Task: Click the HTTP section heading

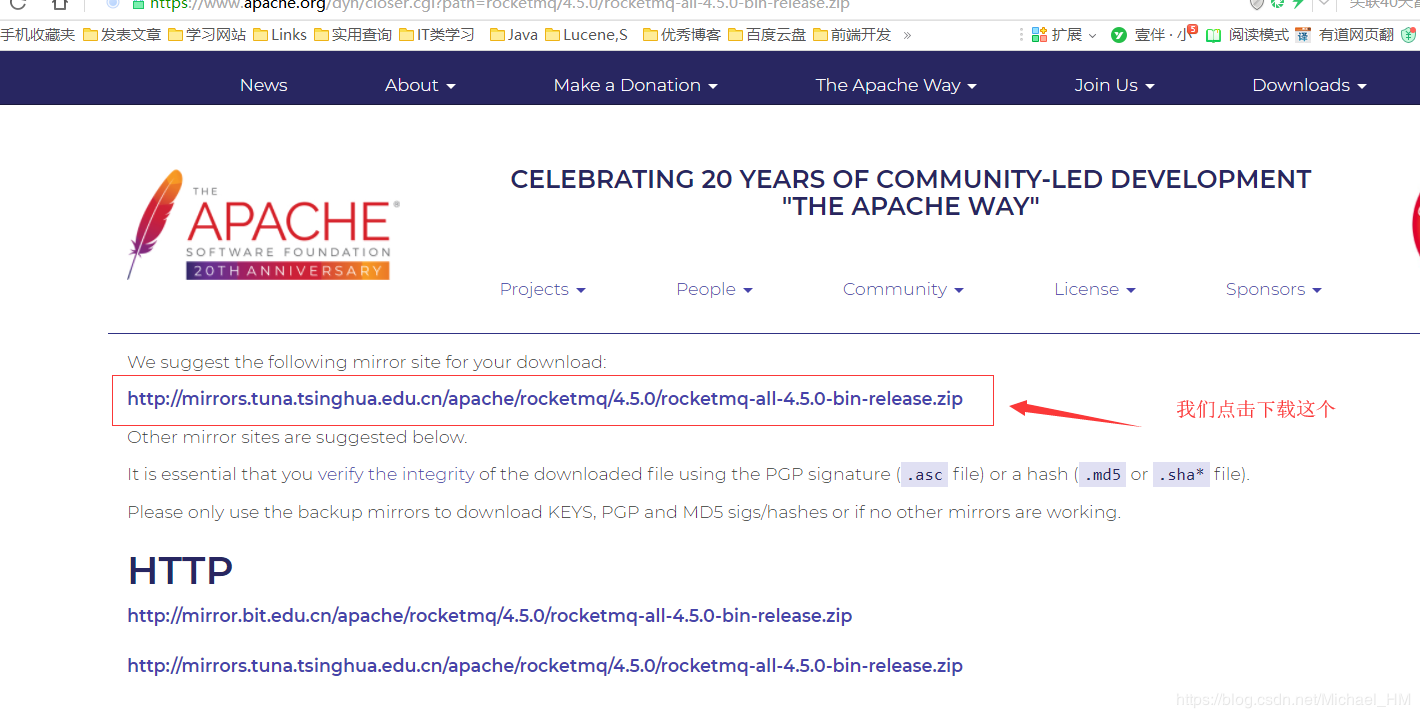Action: point(180,571)
